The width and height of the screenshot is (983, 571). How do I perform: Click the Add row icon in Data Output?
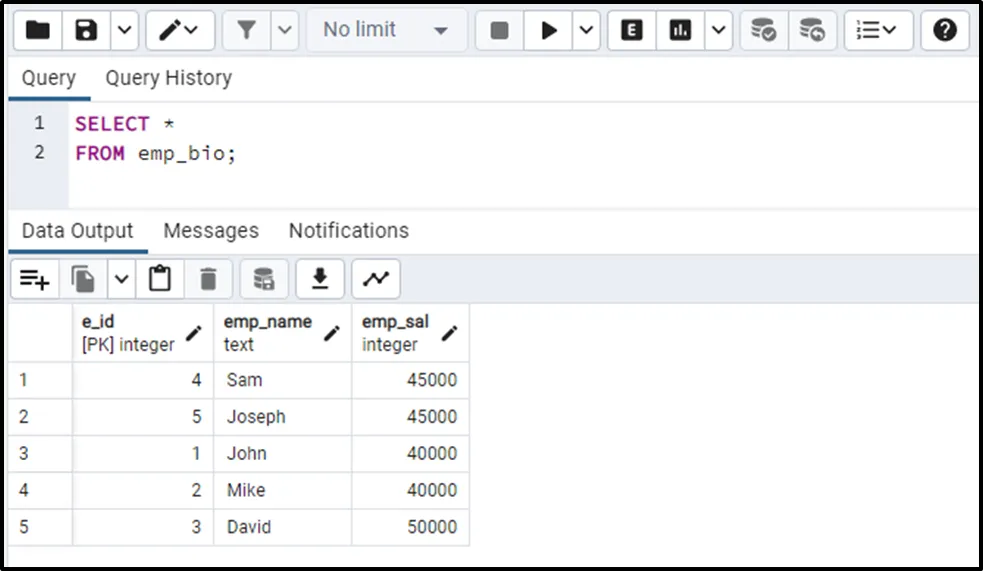[35, 279]
